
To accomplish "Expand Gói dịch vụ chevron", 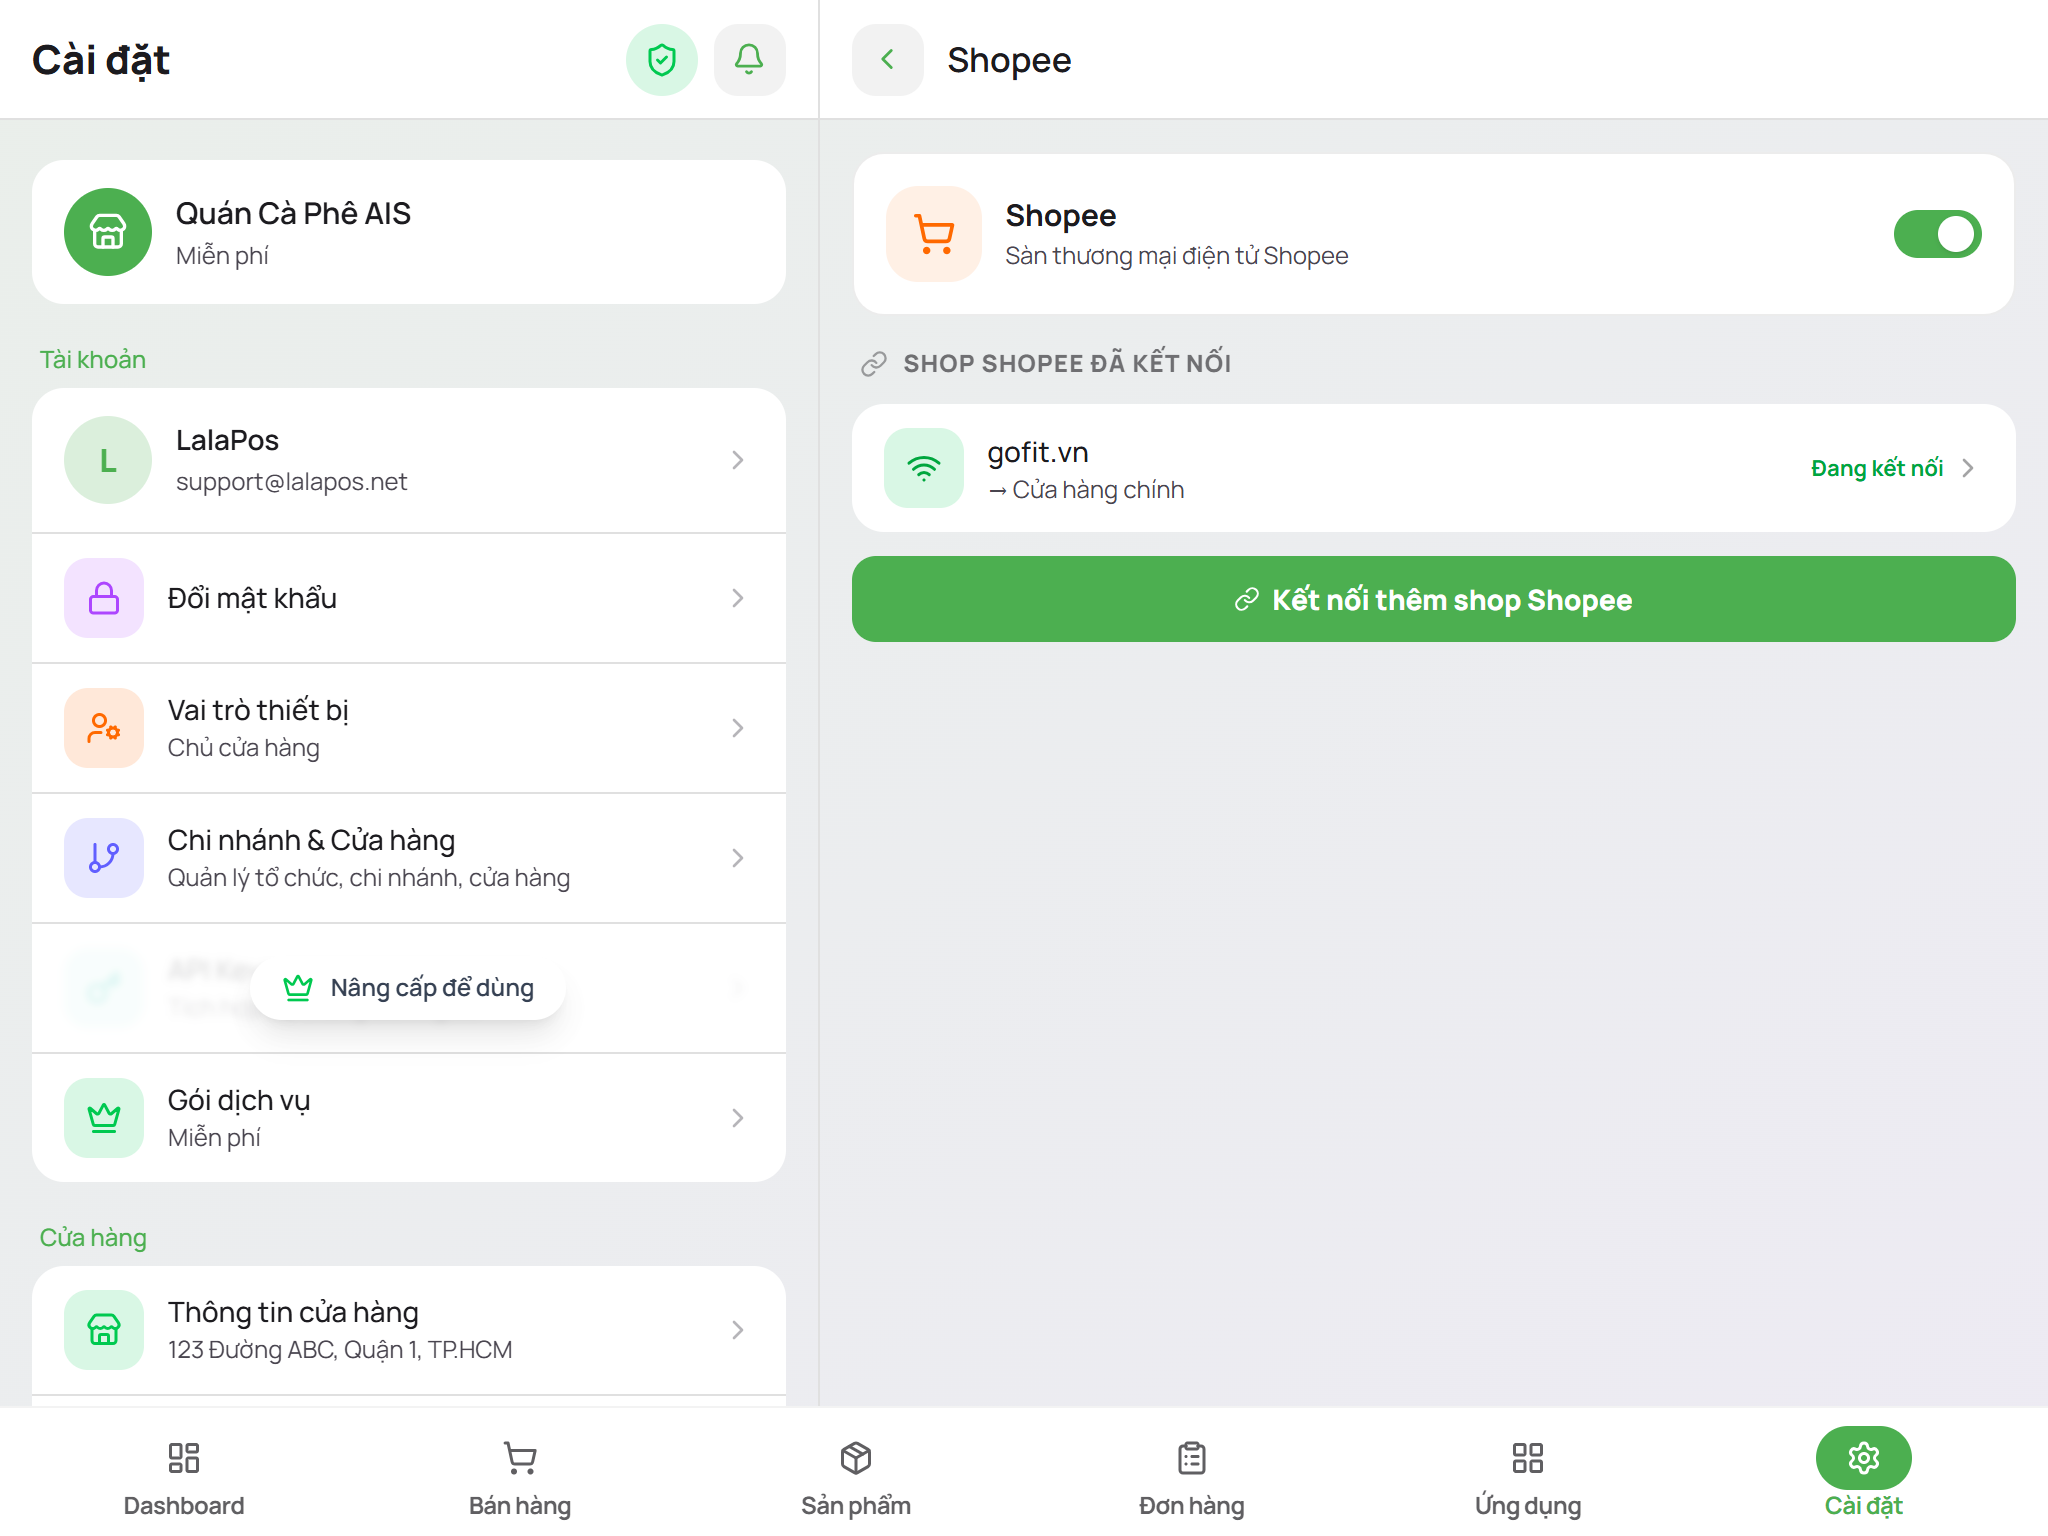I will (x=738, y=1118).
